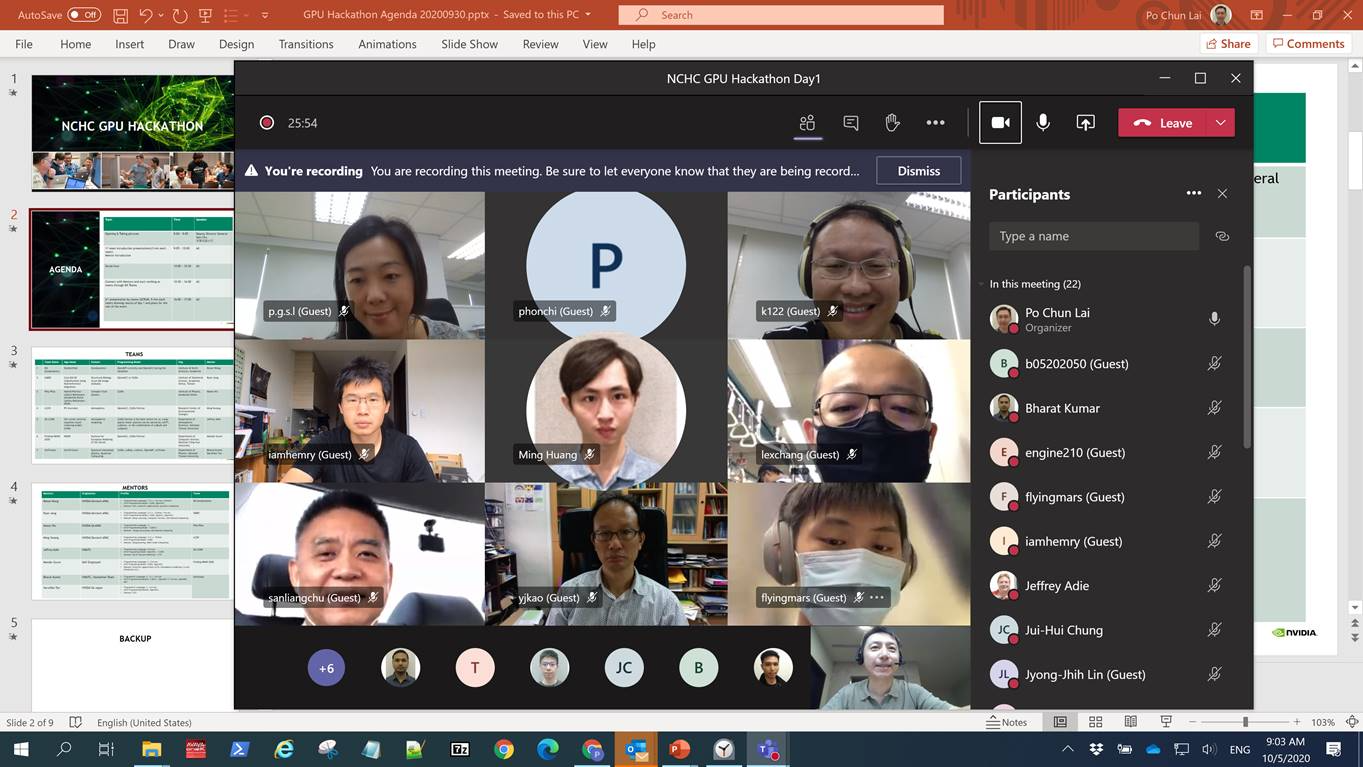Click zoom in plus on zoom slider
Screen dimensions: 1363x767
(x=1298, y=722)
